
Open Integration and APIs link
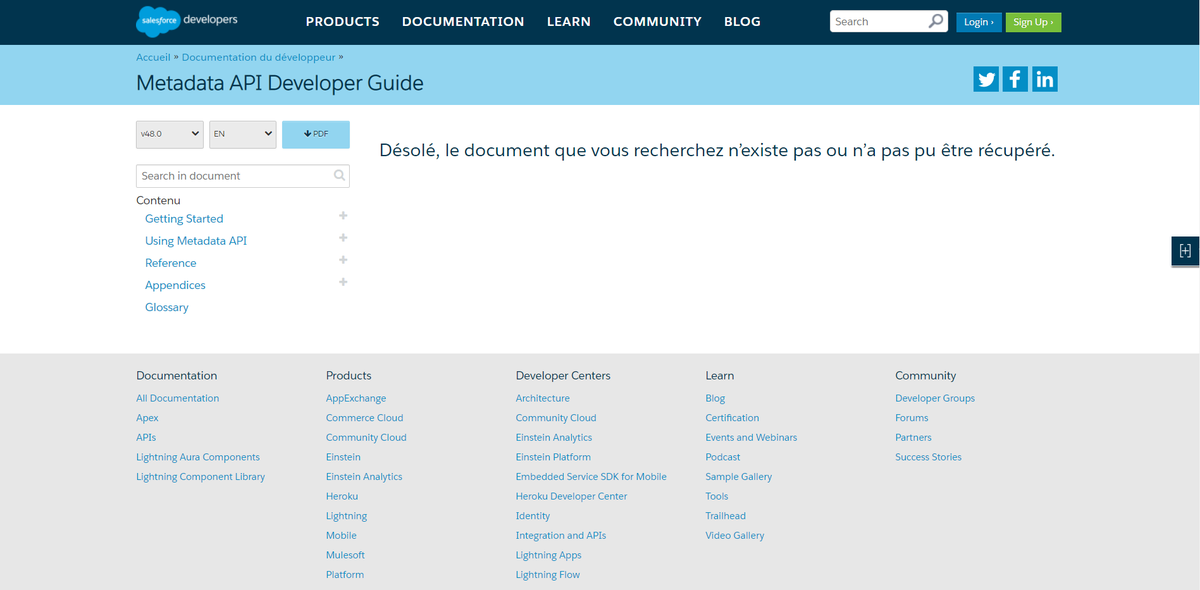(561, 535)
